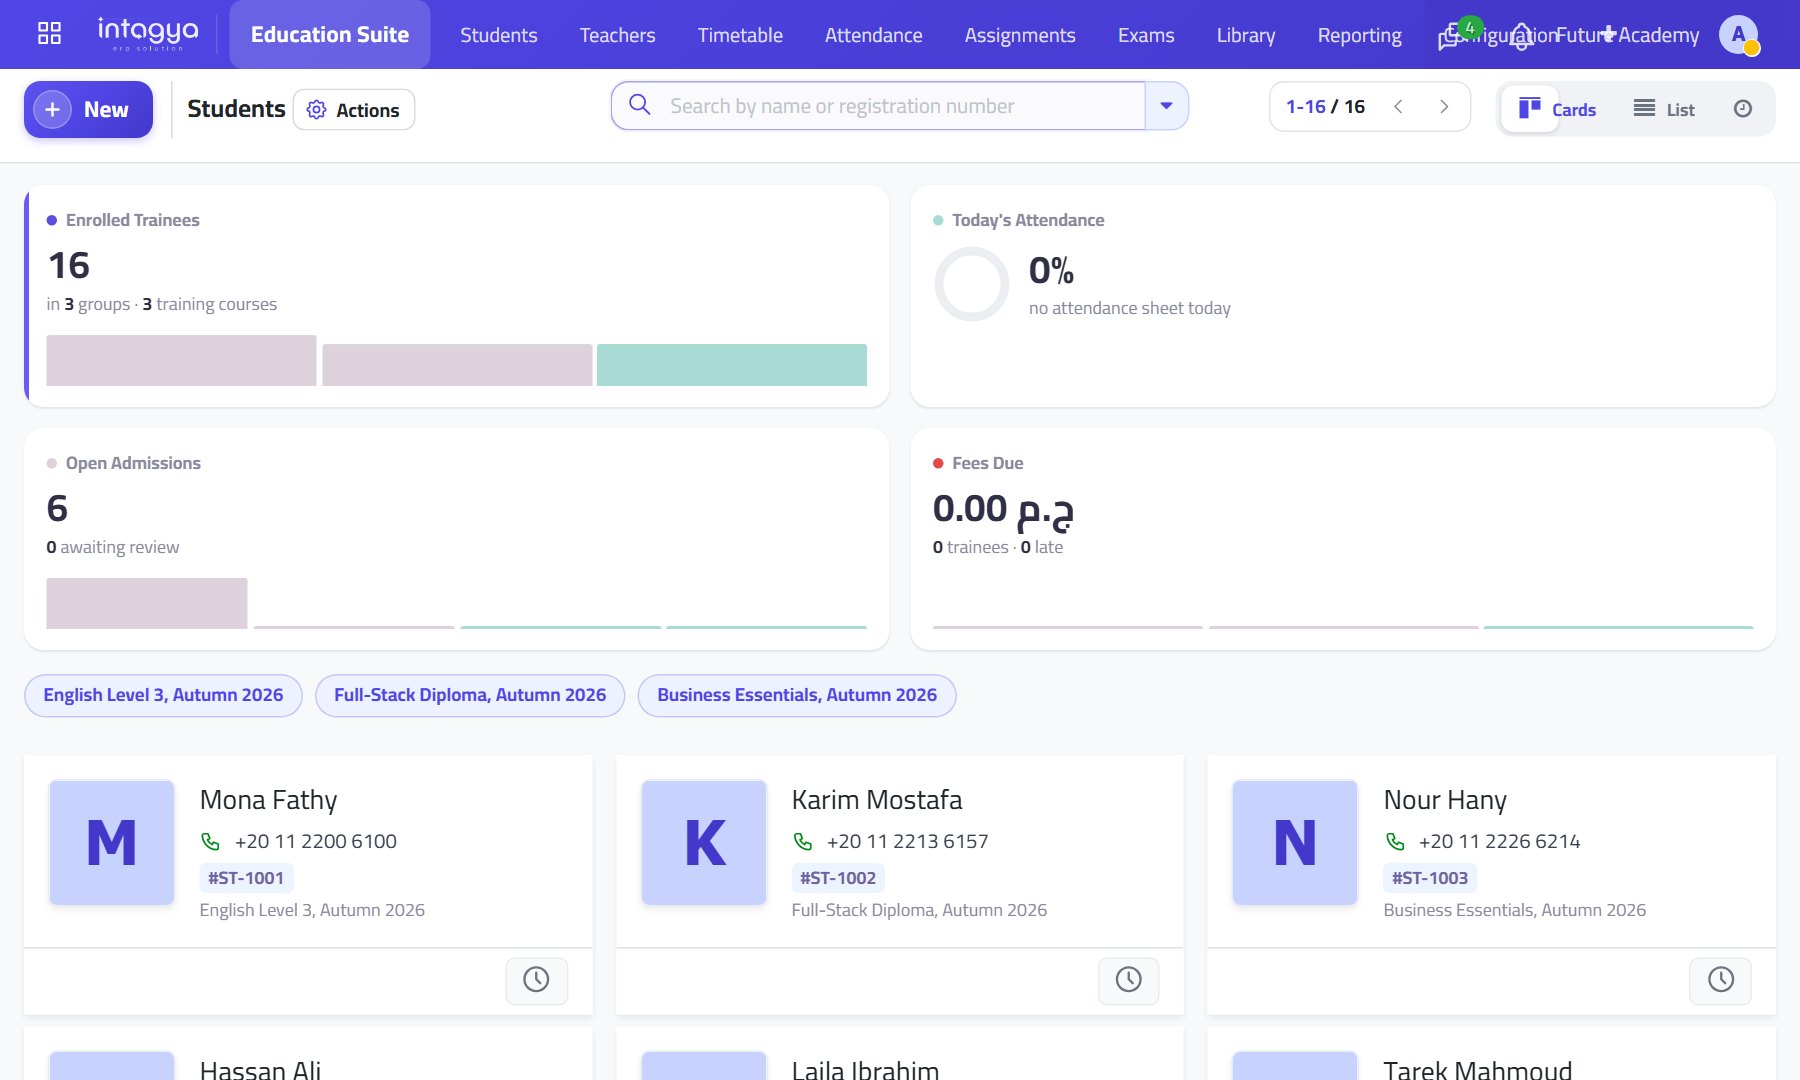1800x1080 pixels.
Task: Open activity clock on Karim Mostafa's card
Action: pyautogui.click(x=1129, y=980)
